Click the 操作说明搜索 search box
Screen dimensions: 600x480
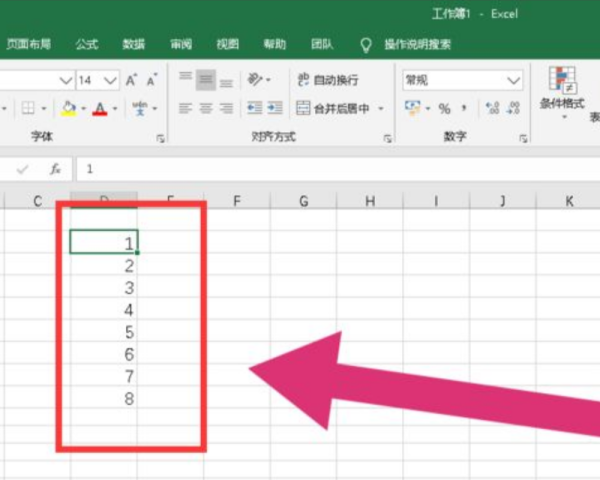click(417, 44)
